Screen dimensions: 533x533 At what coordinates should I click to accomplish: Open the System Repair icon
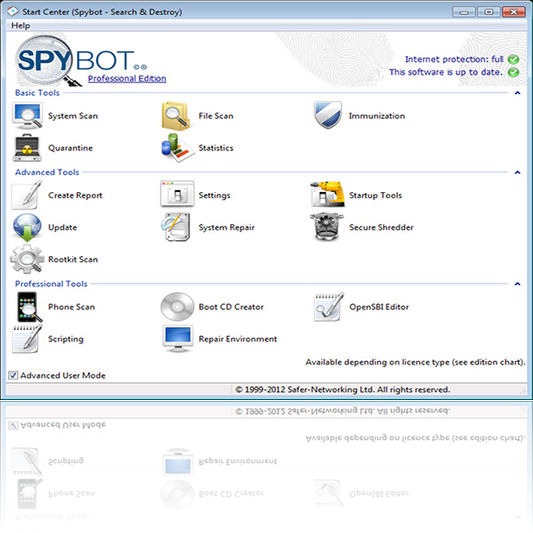coord(175,227)
